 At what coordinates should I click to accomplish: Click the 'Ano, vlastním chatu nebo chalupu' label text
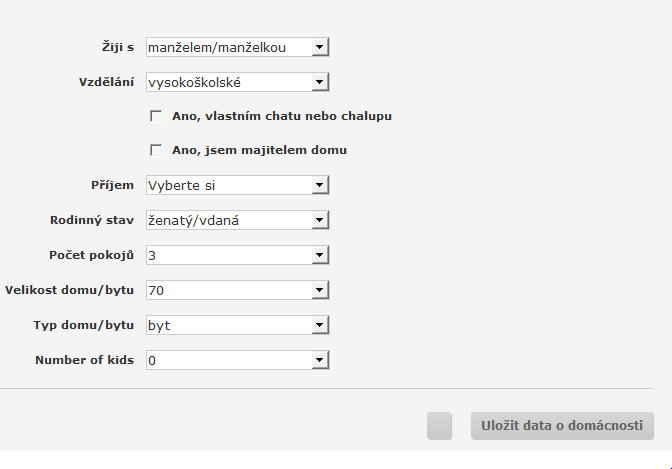click(x=282, y=116)
